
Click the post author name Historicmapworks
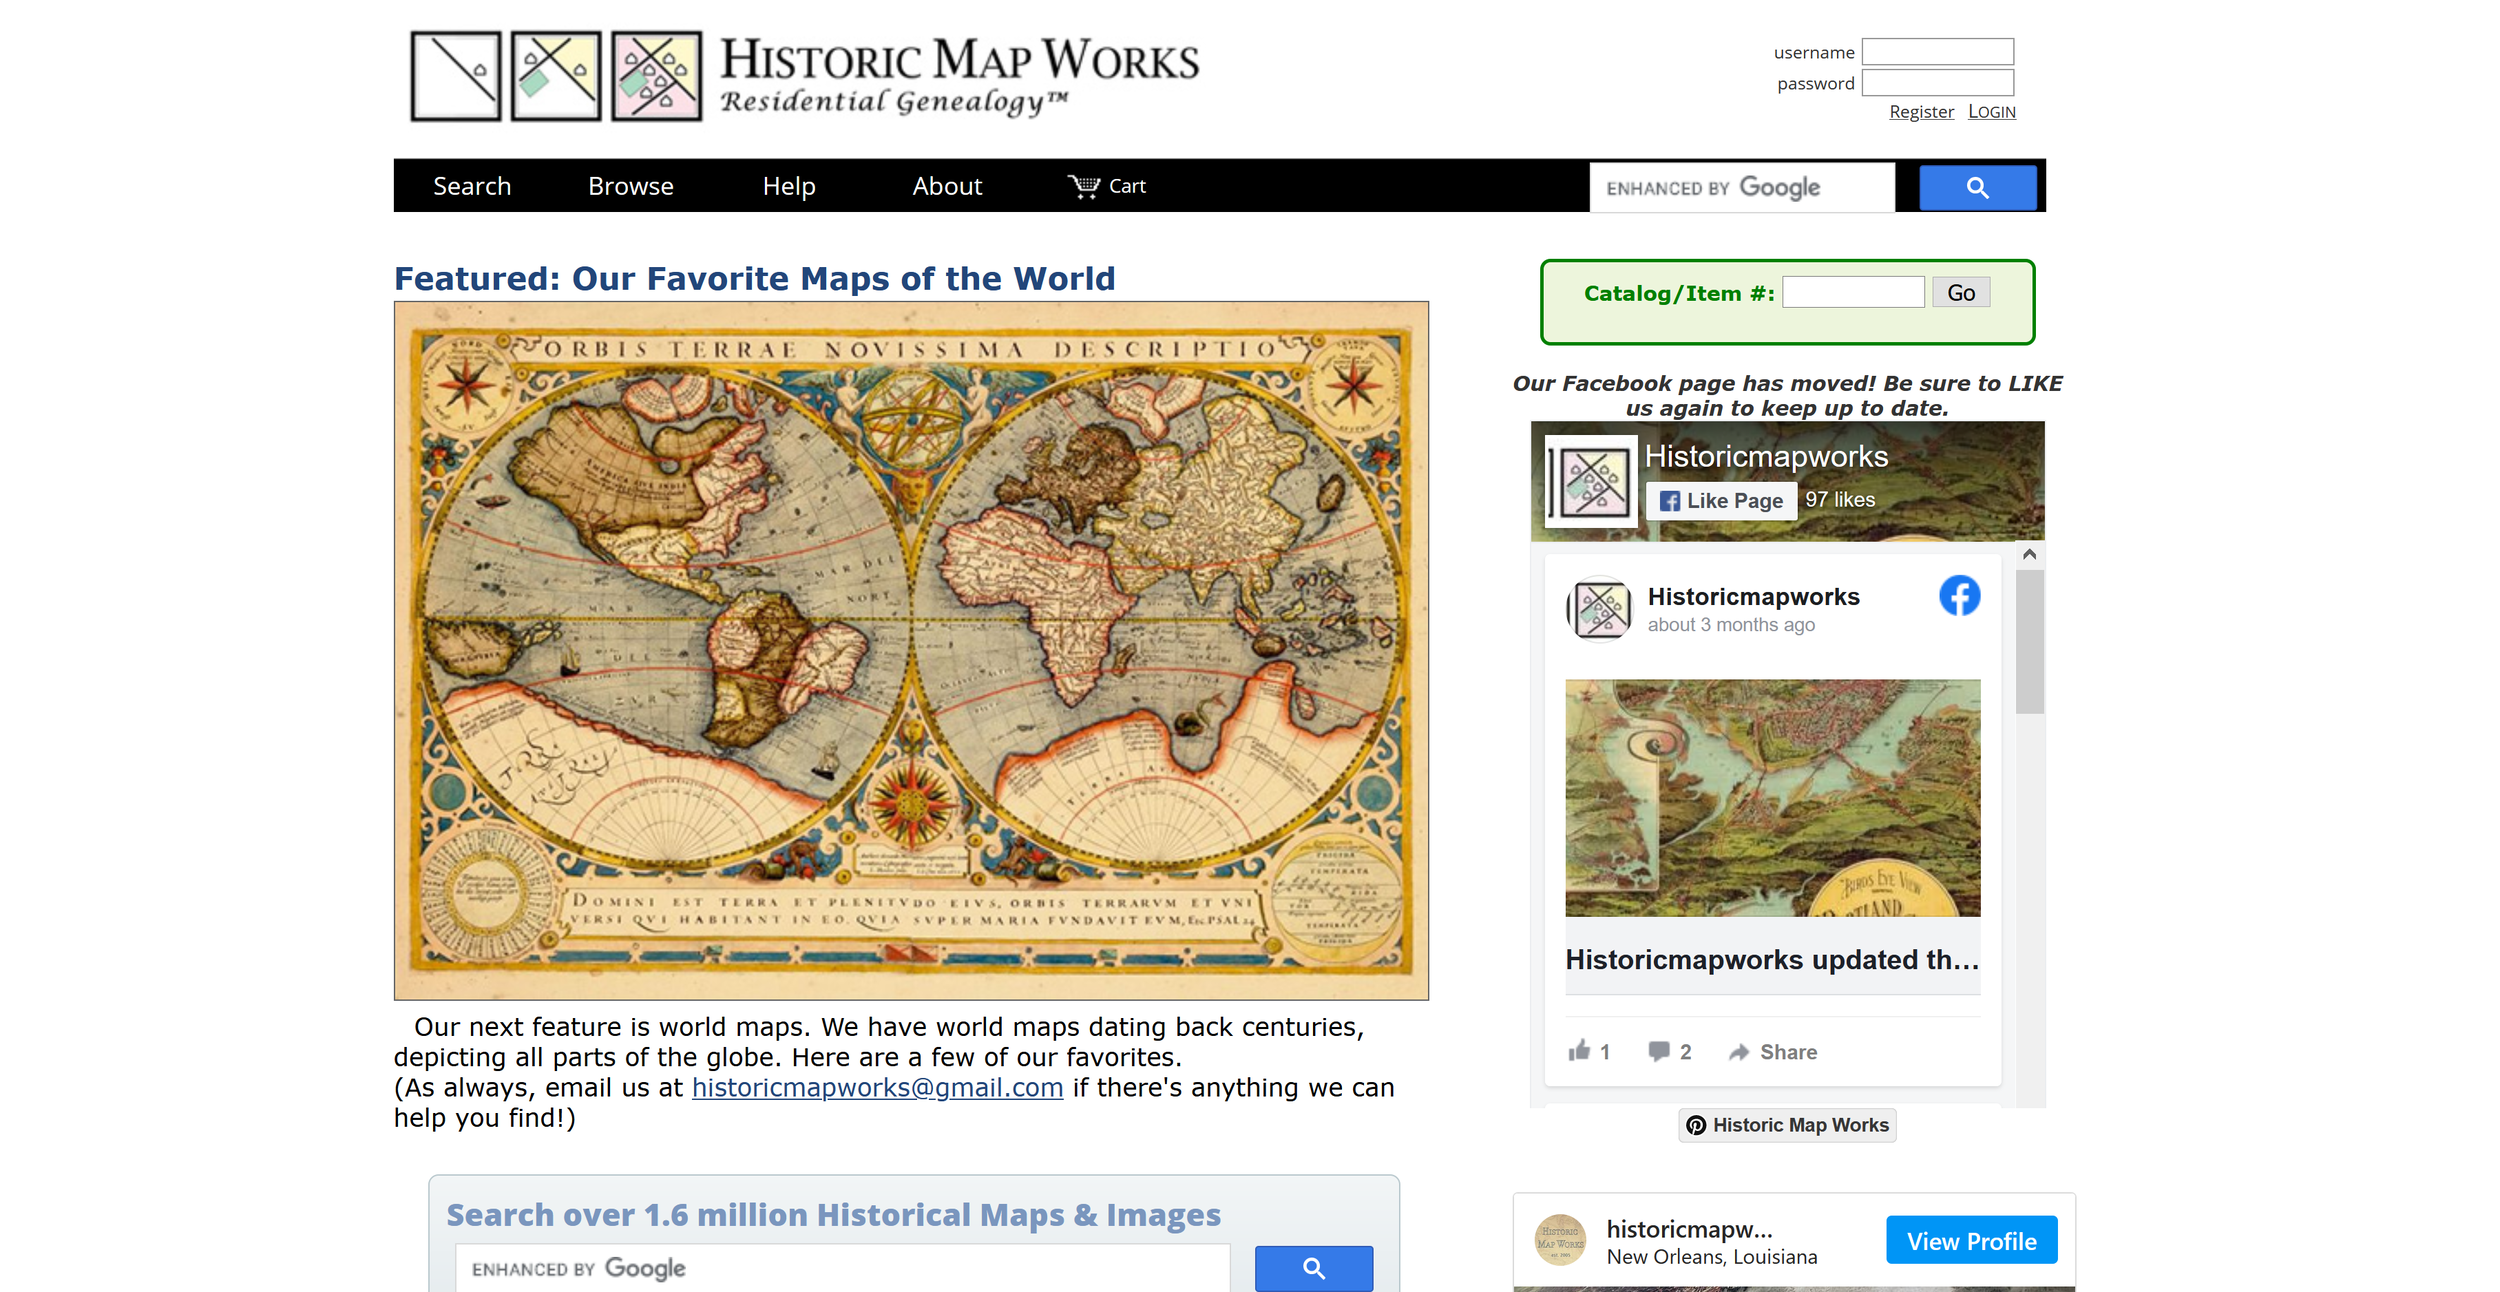(x=1753, y=597)
